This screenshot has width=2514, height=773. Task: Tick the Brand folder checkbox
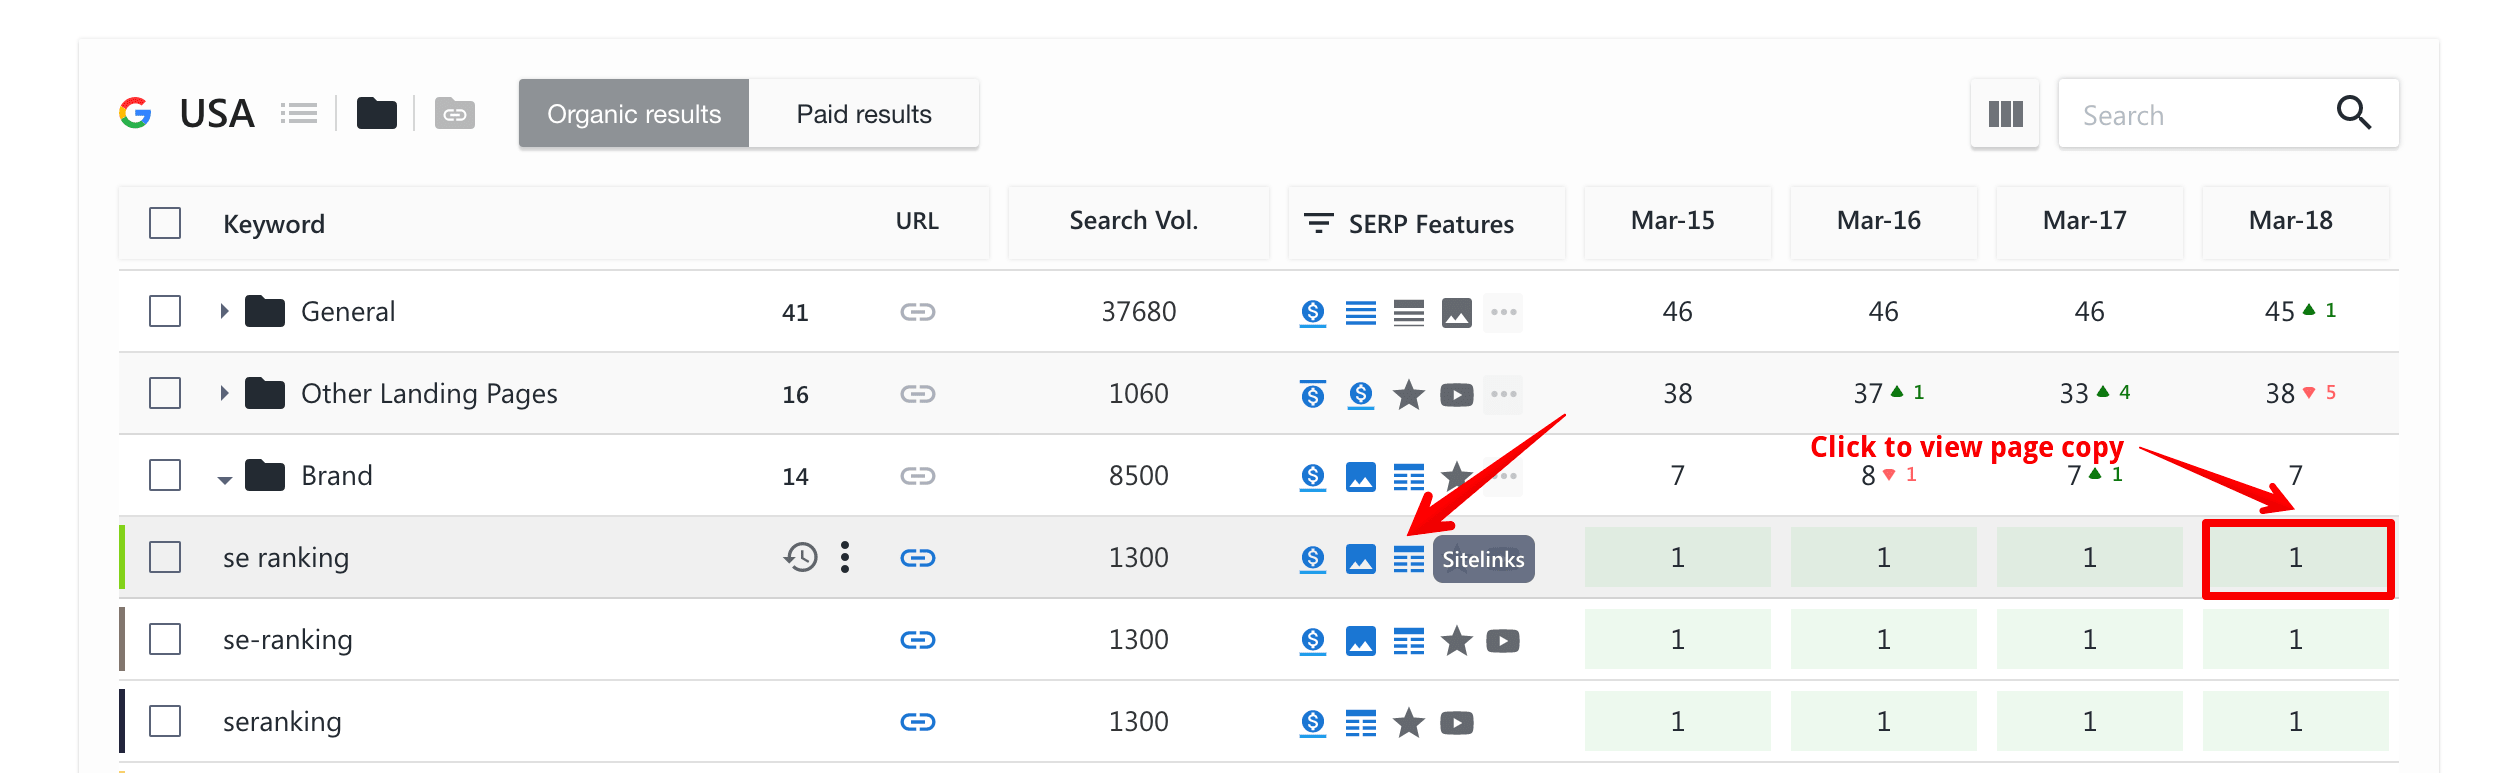tap(165, 475)
